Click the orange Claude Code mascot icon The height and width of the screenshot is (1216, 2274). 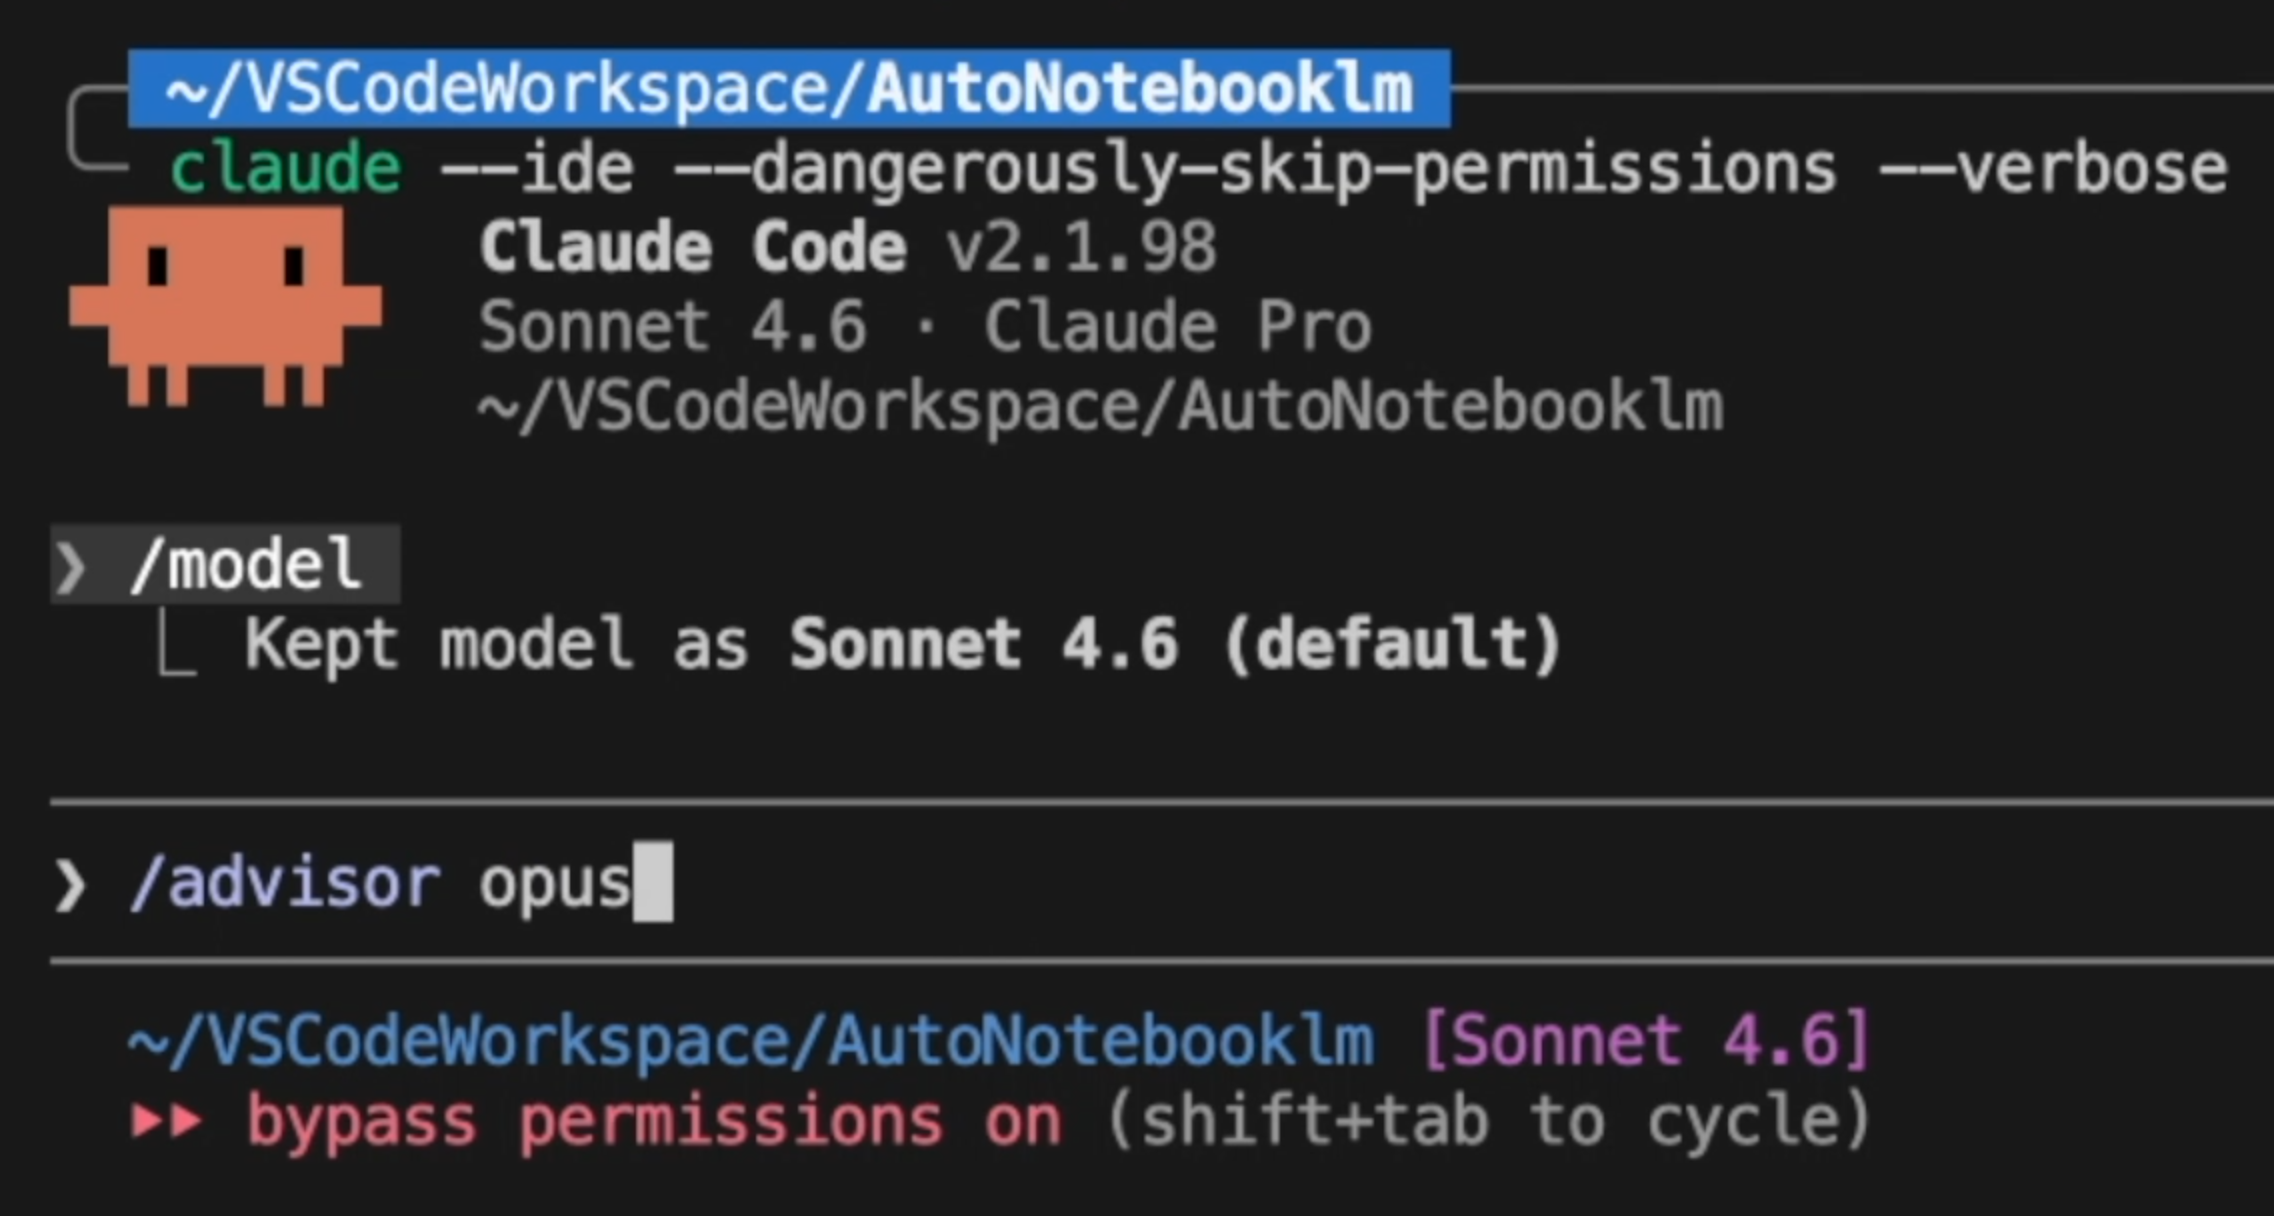225,306
